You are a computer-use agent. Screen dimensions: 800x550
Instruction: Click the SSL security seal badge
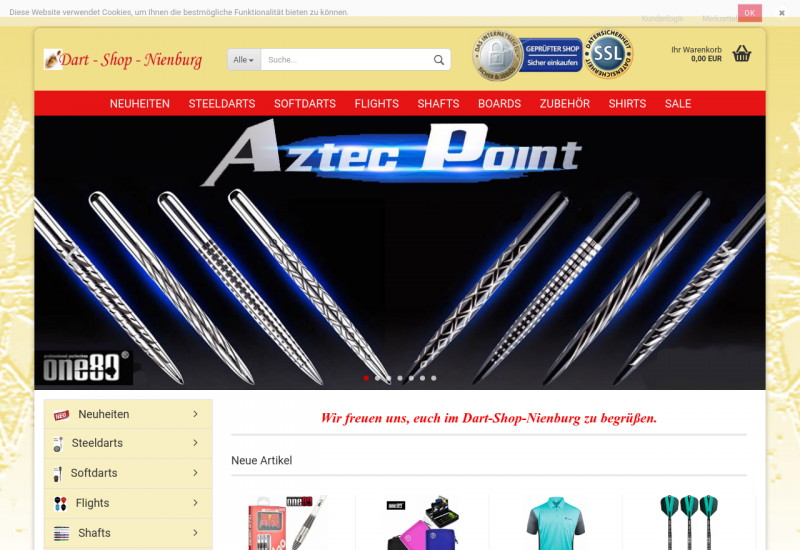(608, 52)
